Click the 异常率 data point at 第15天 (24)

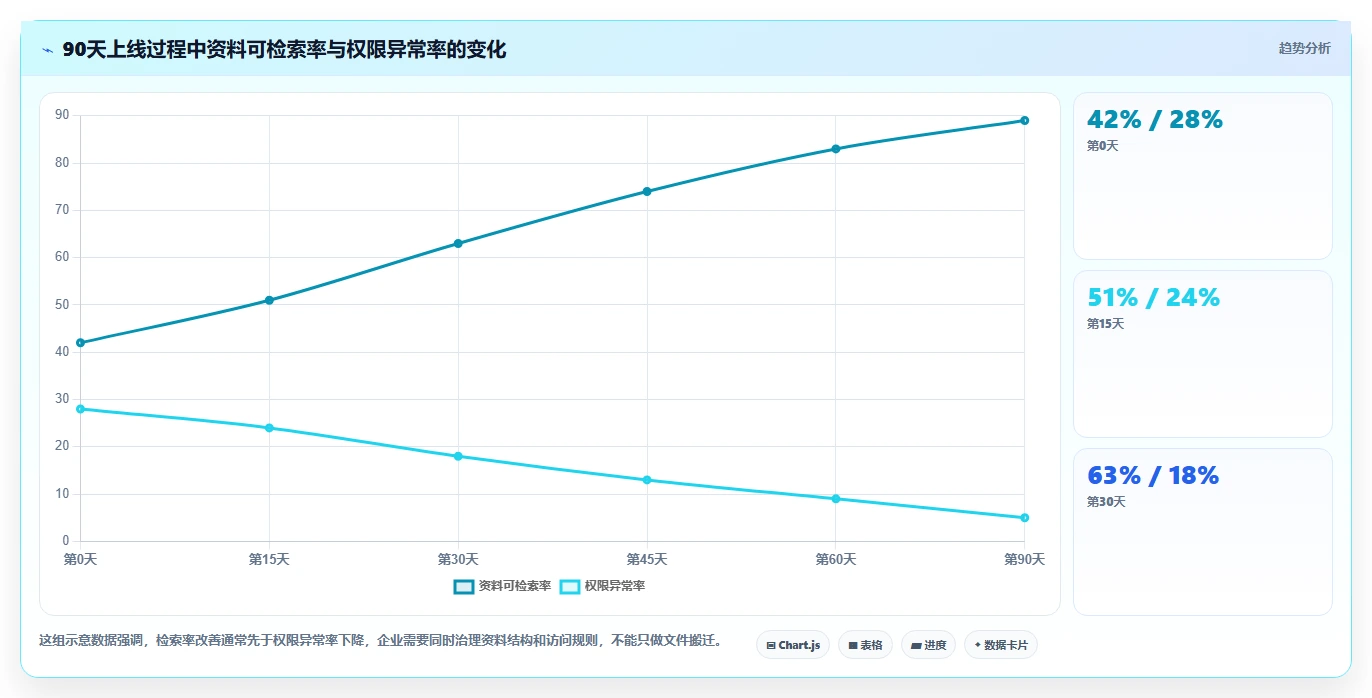(x=269, y=428)
